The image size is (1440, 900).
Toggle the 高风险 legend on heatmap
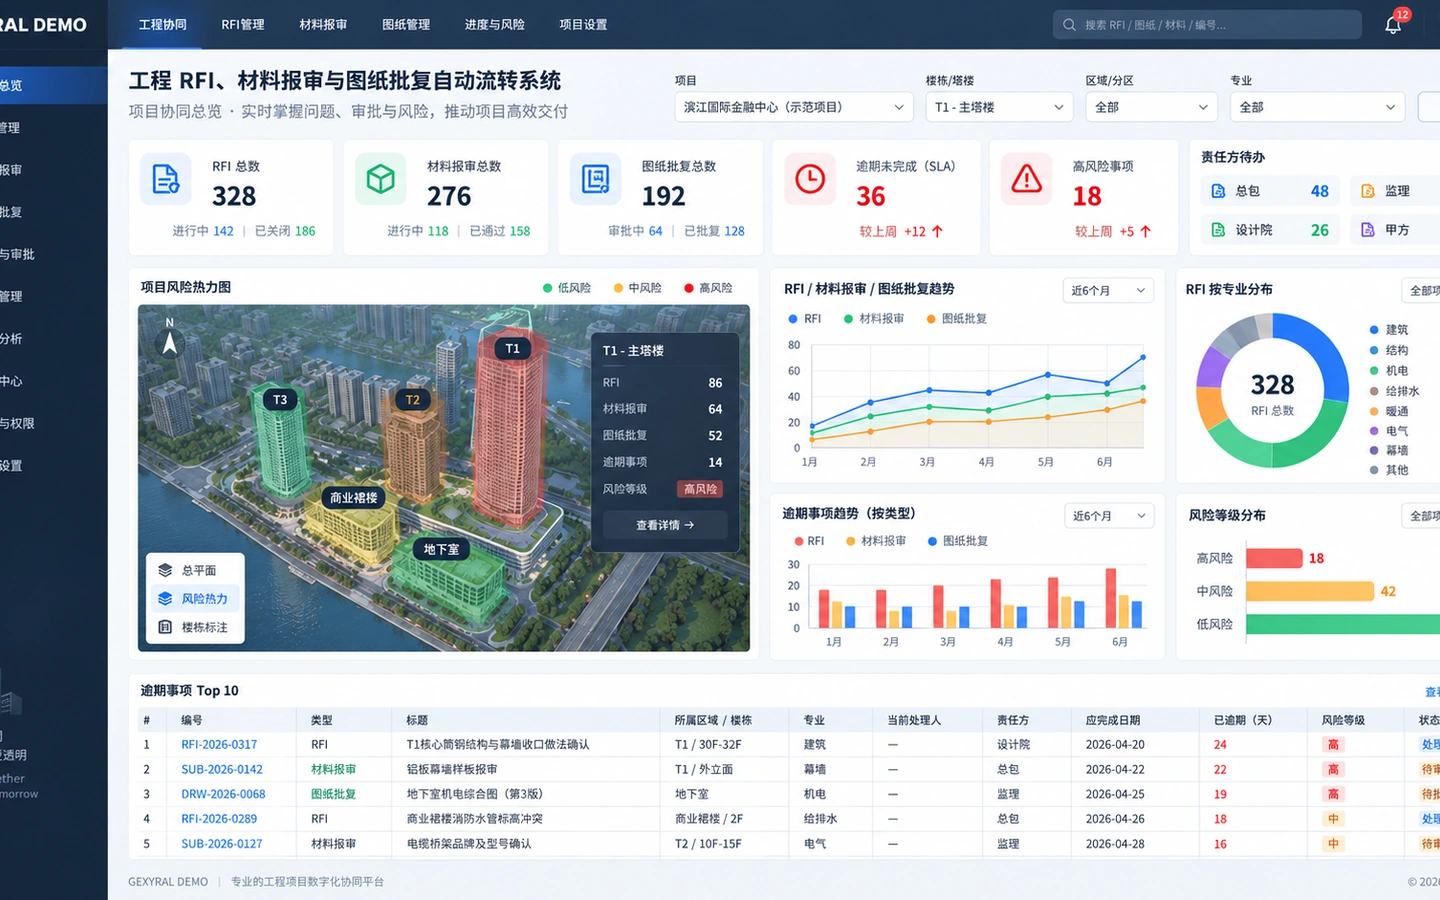point(708,288)
